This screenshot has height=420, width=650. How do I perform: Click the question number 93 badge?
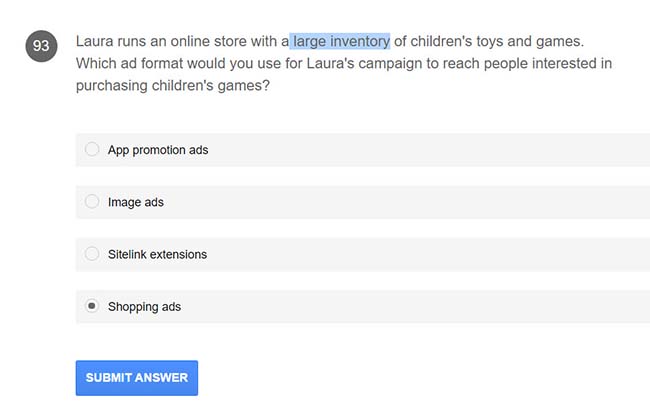click(41, 46)
